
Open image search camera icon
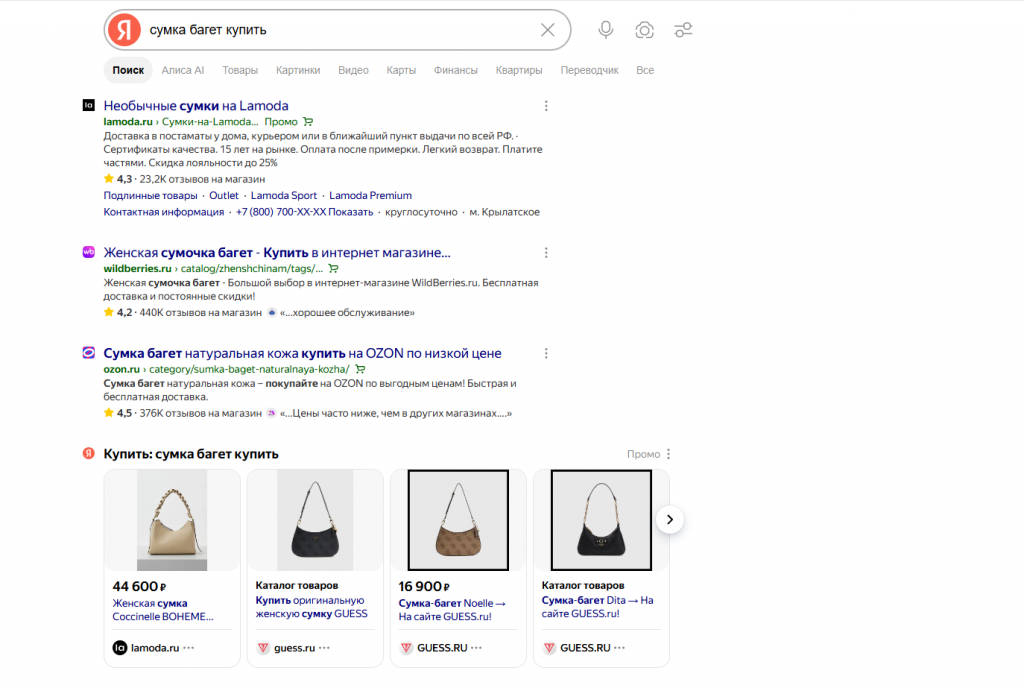pyautogui.click(x=645, y=30)
